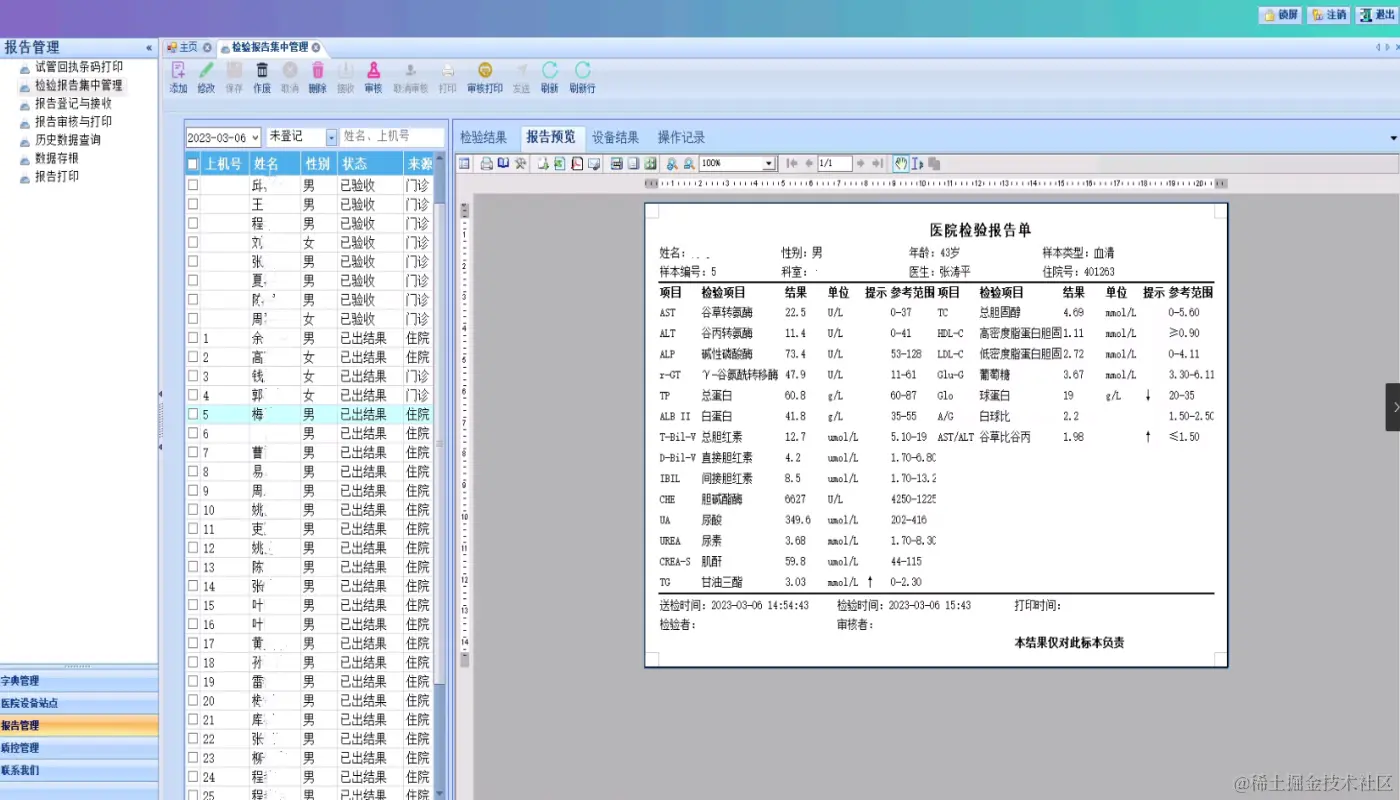Image resolution: width=1400 pixels, height=800 pixels.
Task: Check the box for highlighted row 5
Action: pyautogui.click(x=193, y=414)
